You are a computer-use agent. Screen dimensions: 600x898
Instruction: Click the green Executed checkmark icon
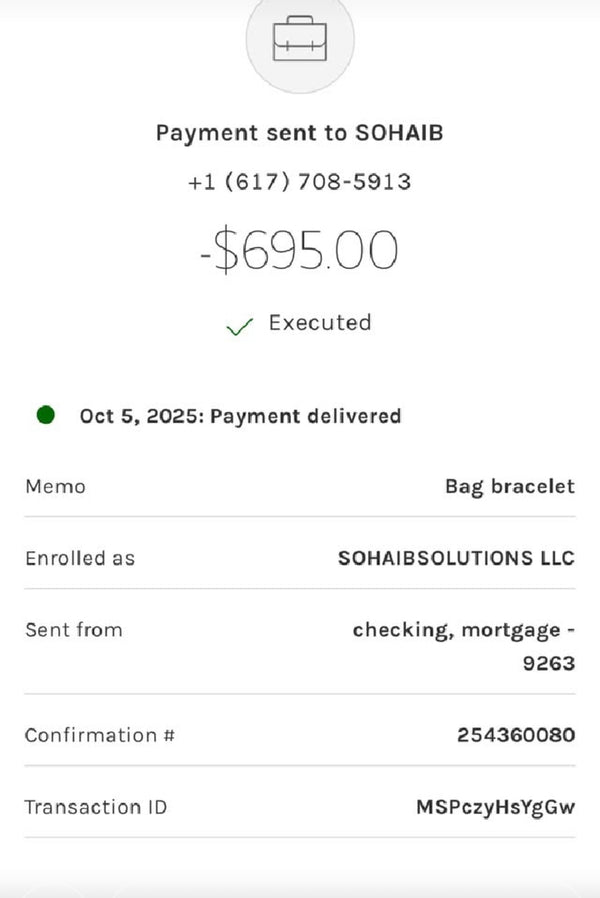click(x=239, y=326)
